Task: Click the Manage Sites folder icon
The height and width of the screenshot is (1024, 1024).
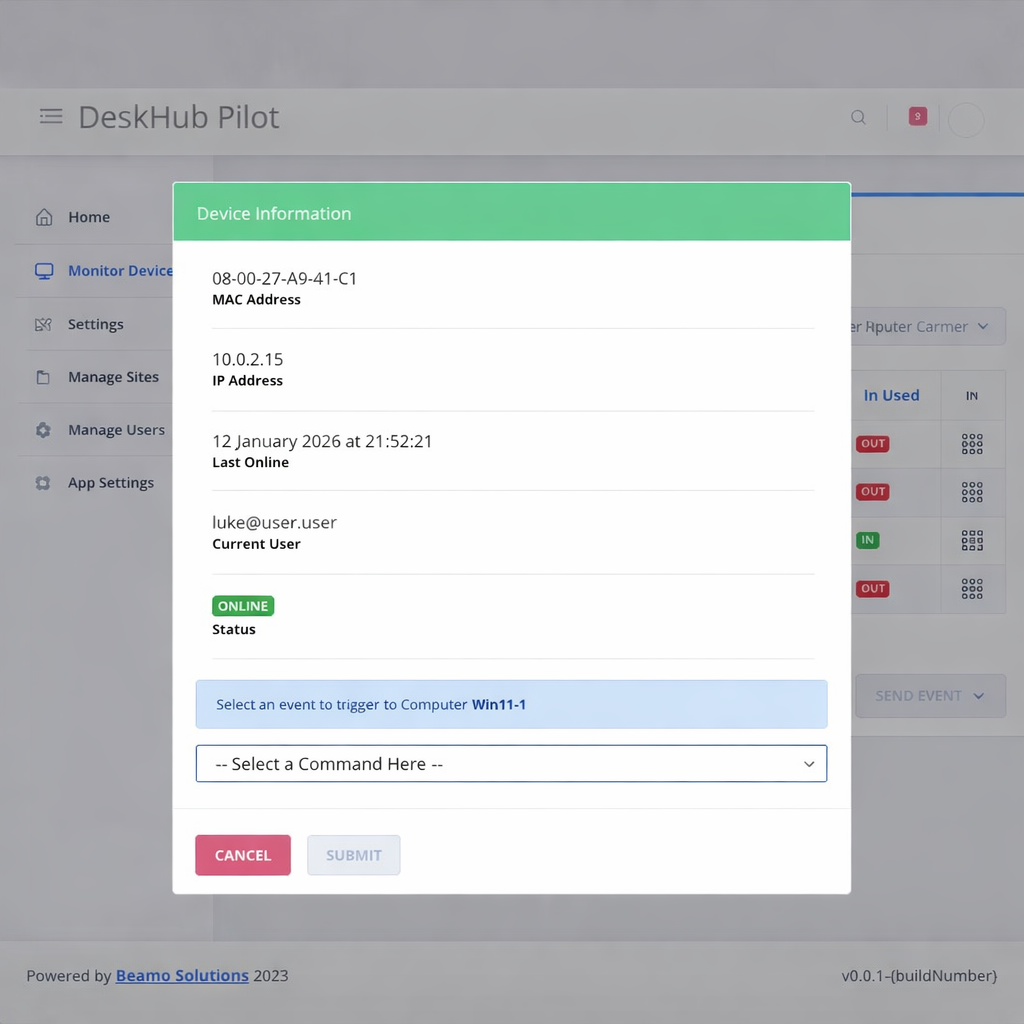Action: (x=43, y=378)
